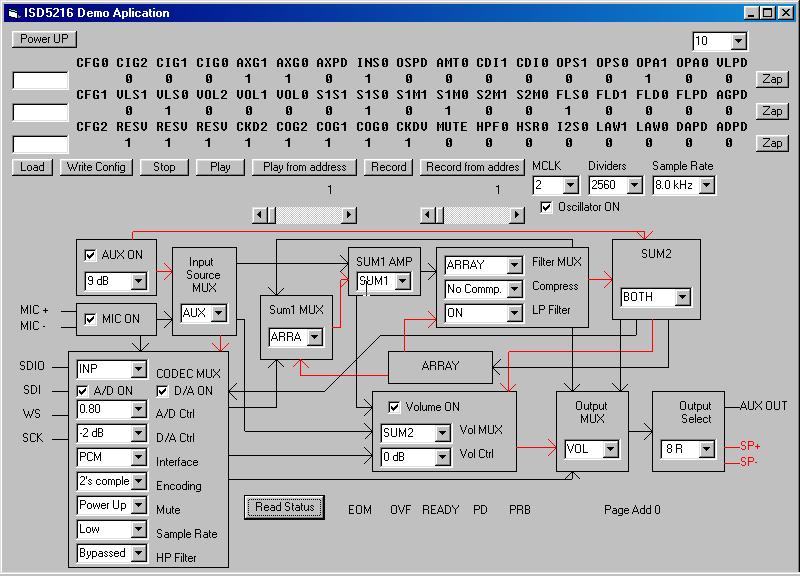Close the ISD5216 Demo window
The image size is (800, 576).
(786, 13)
